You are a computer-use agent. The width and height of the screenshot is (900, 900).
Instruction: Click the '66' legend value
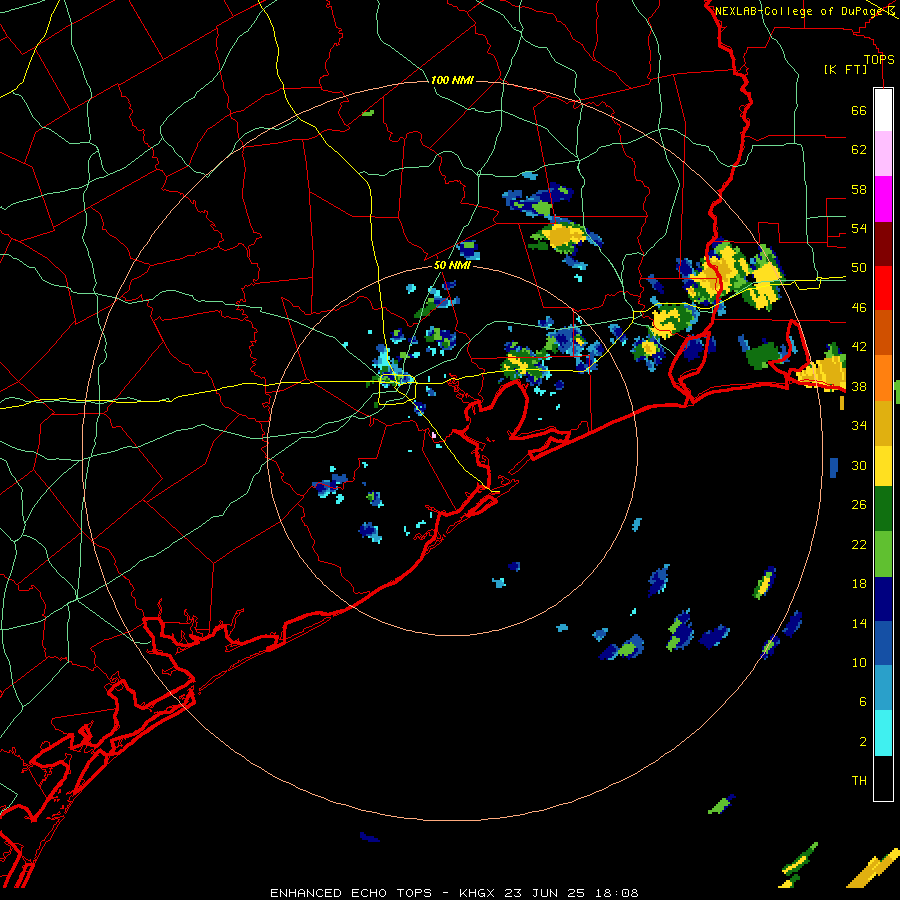pyautogui.click(x=859, y=111)
